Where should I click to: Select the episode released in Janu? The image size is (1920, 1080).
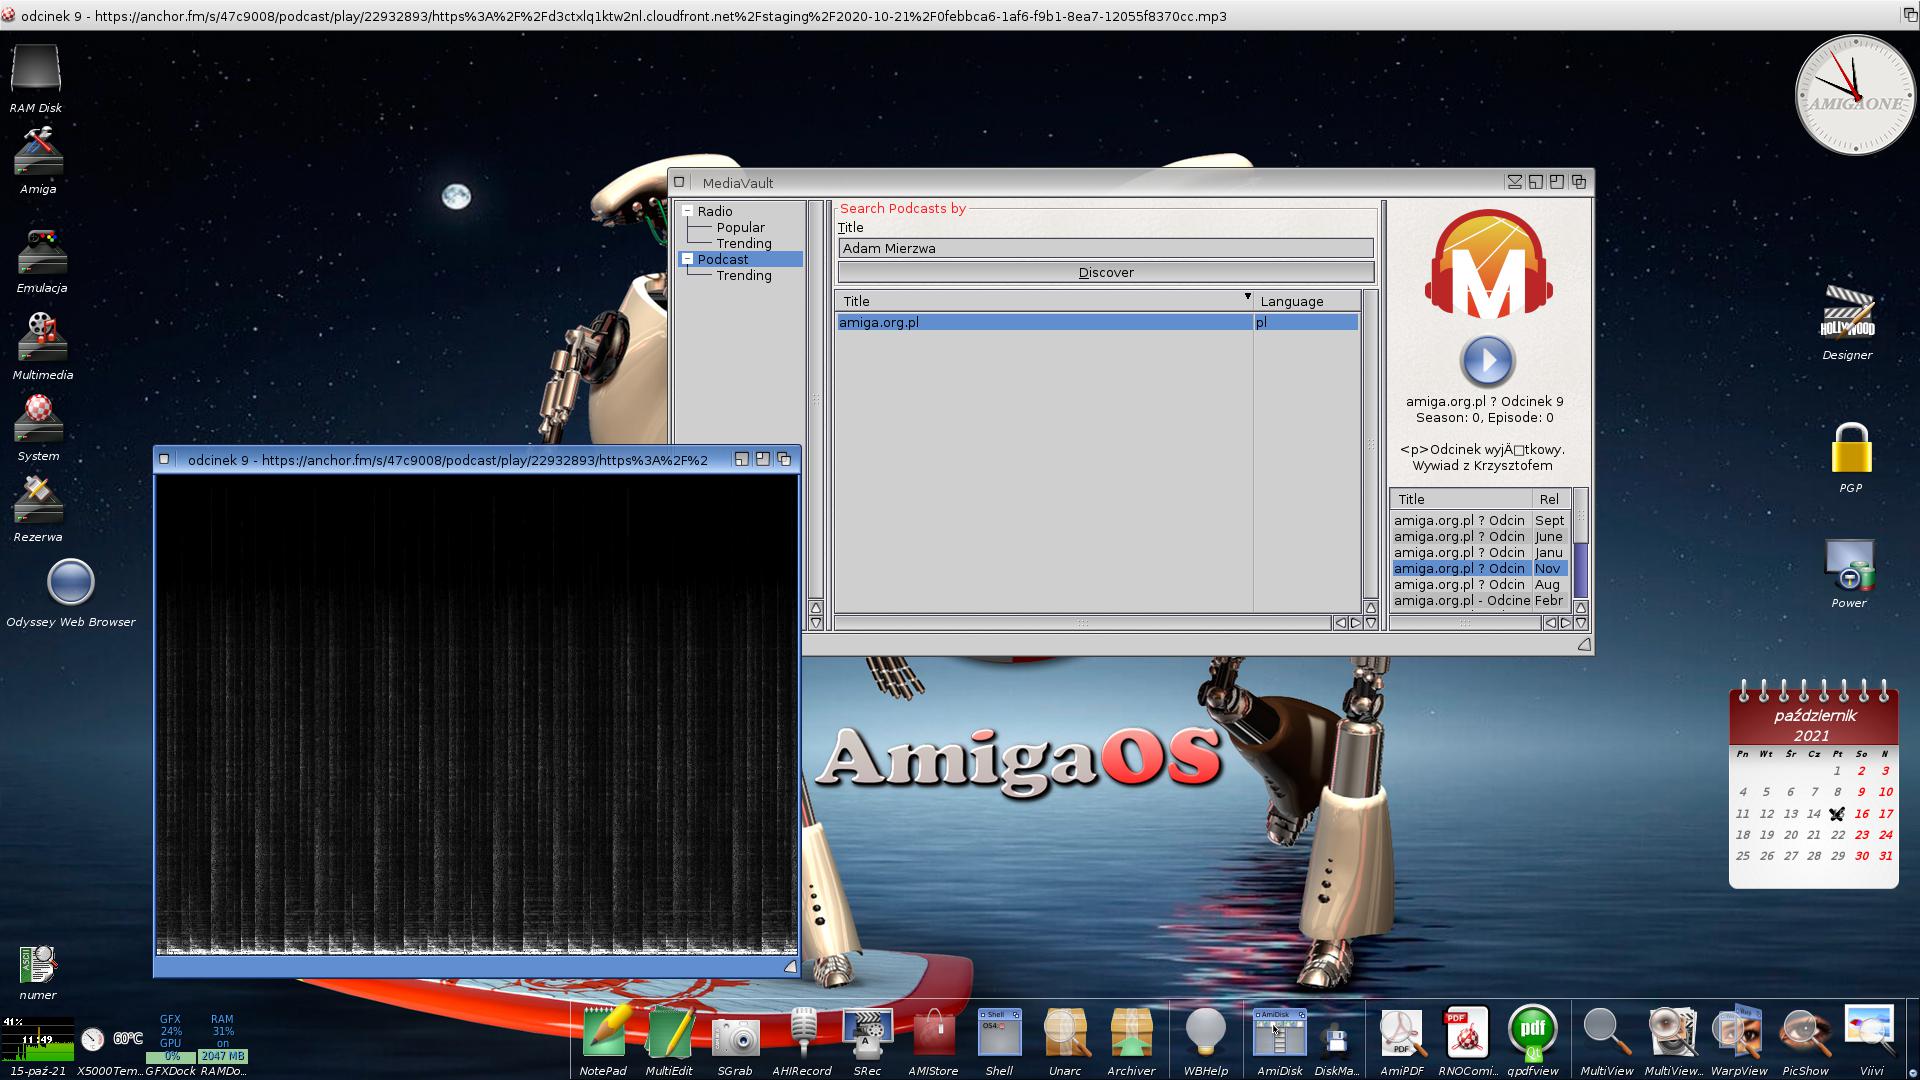click(1478, 552)
